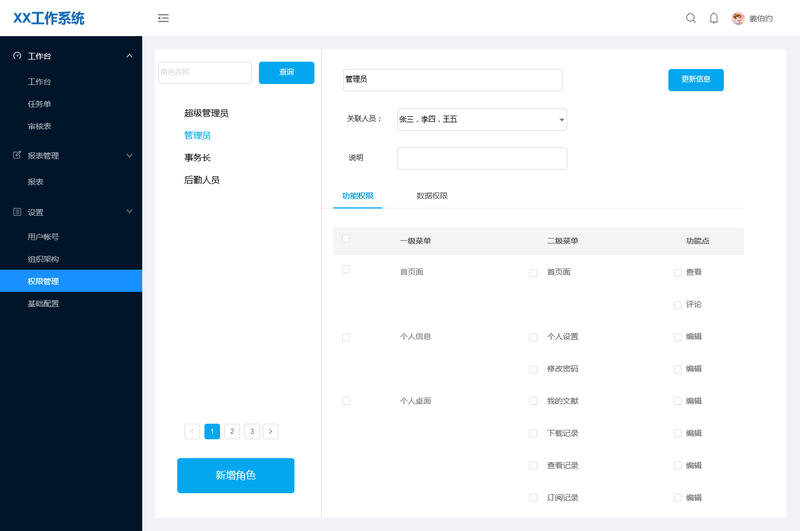Check the 查看记录 checkbox
The width and height of the screenshot is (800, 531).
(x=533, y=465)
